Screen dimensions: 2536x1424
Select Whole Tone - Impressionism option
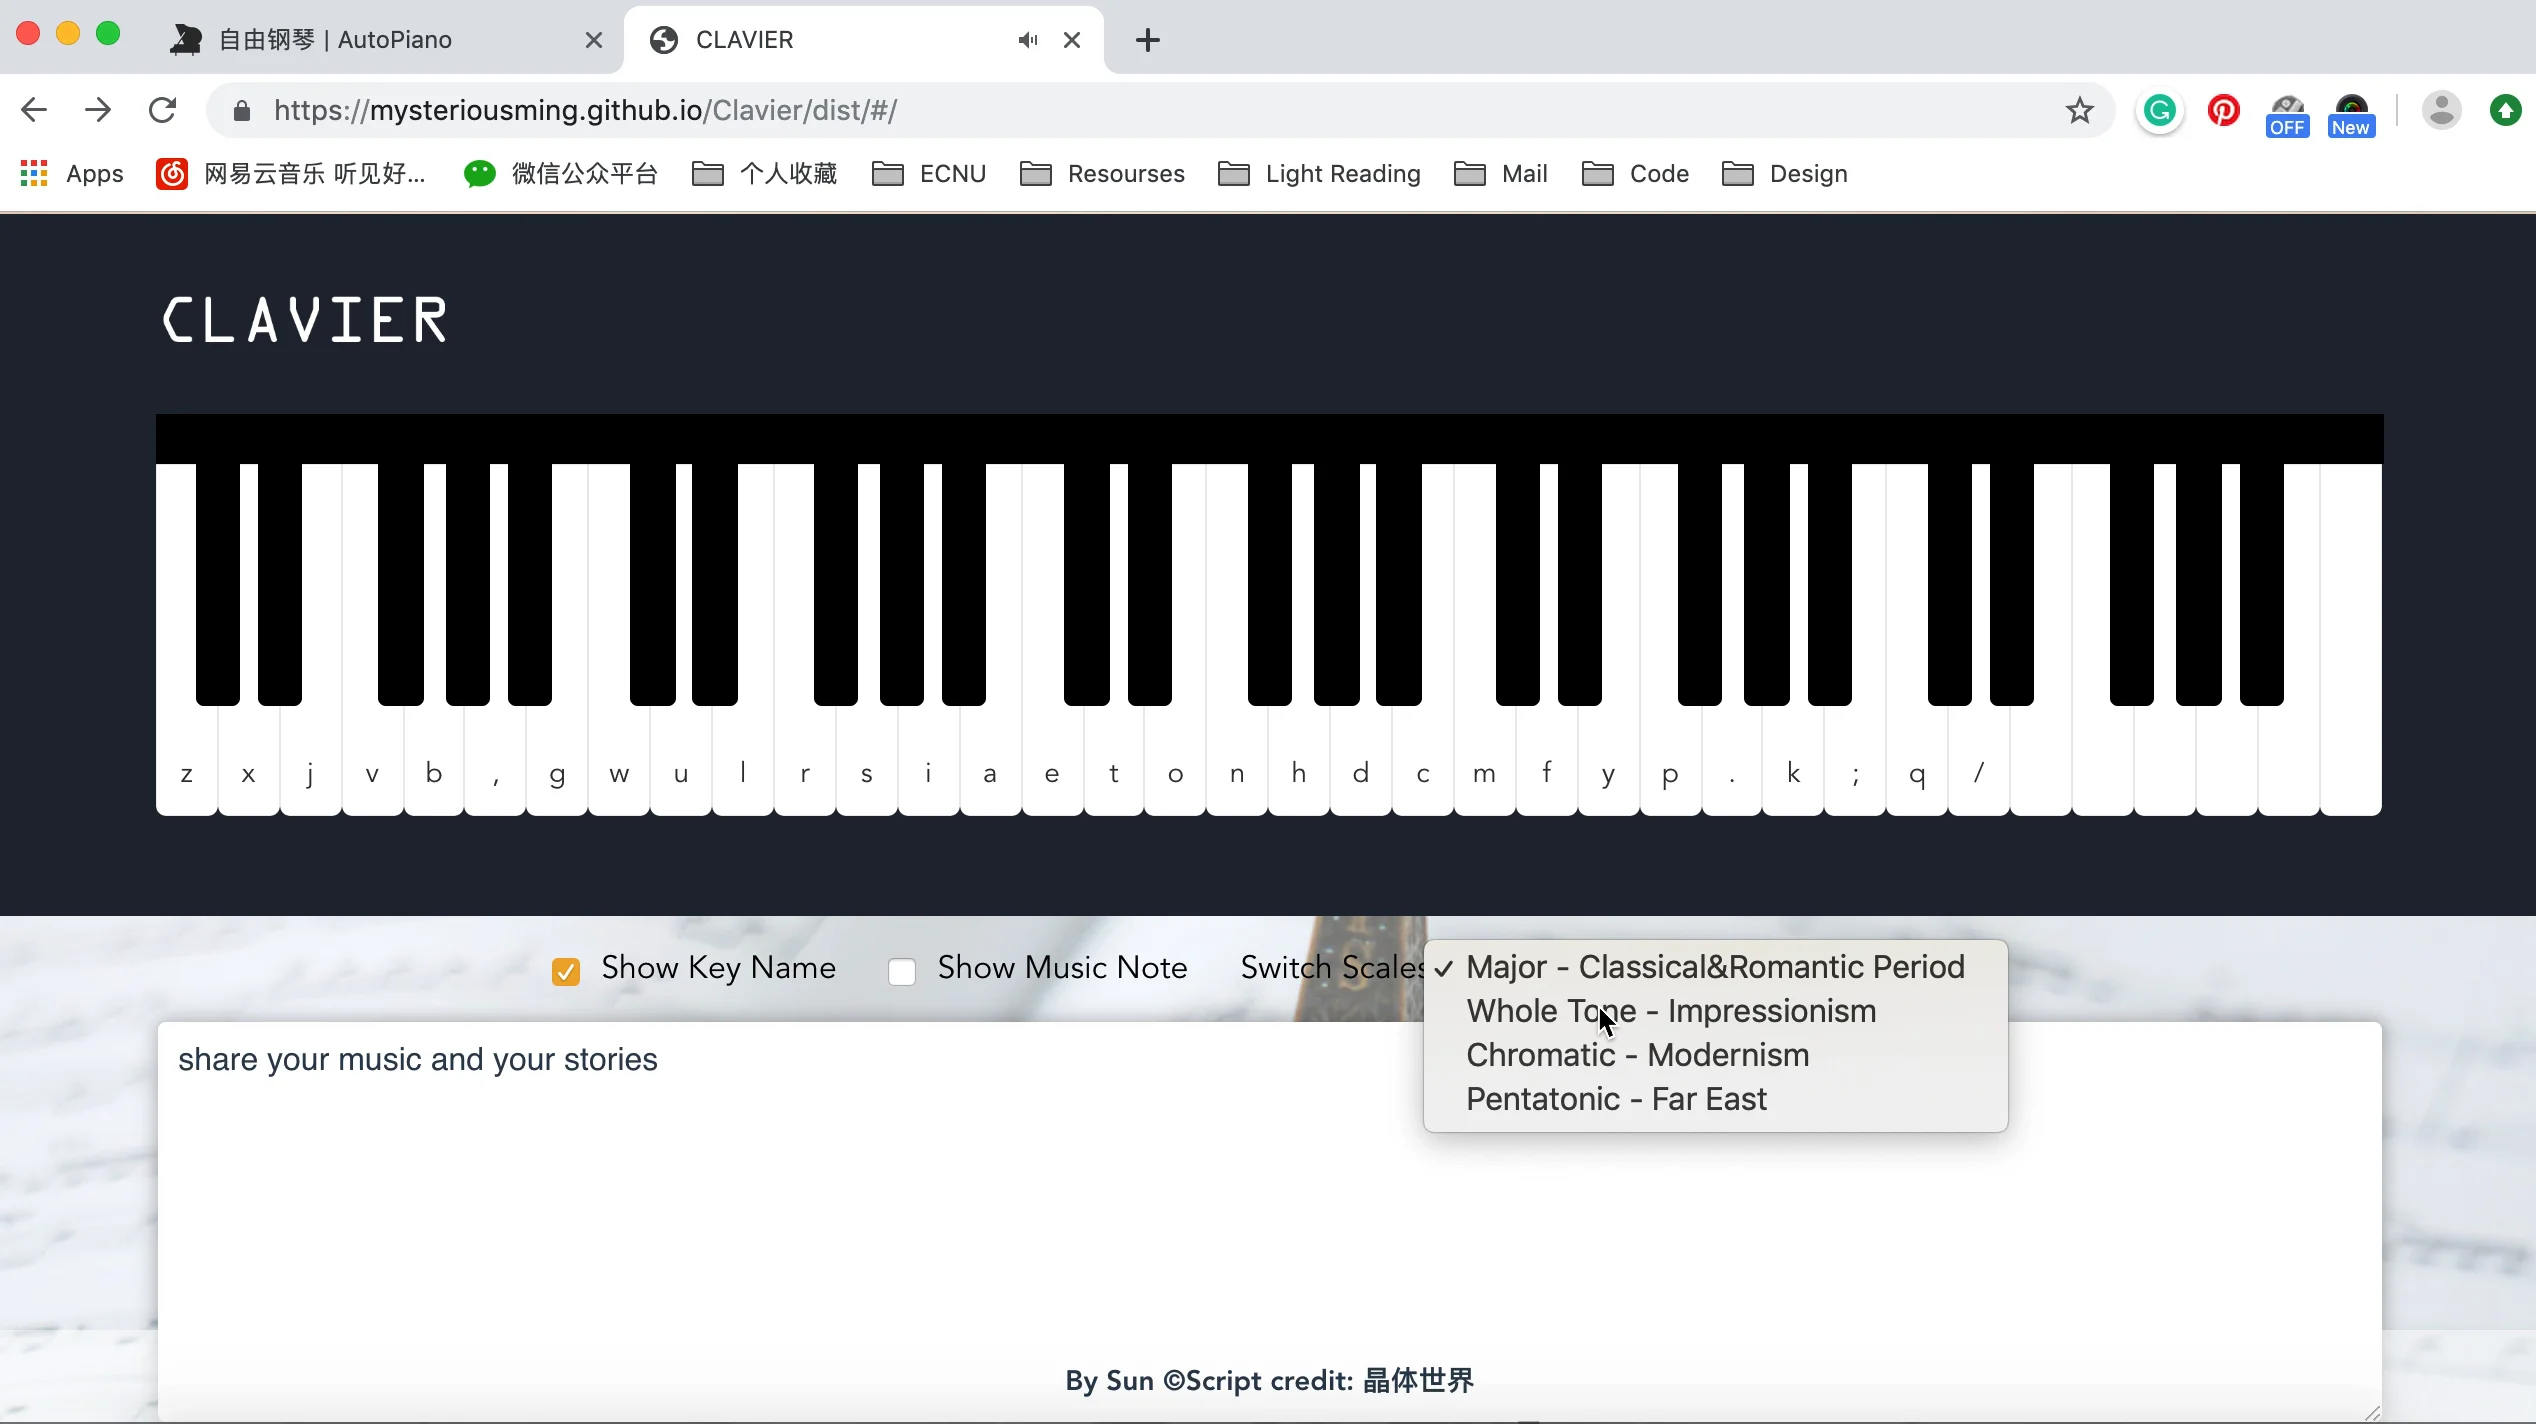click(1670, 1010)
